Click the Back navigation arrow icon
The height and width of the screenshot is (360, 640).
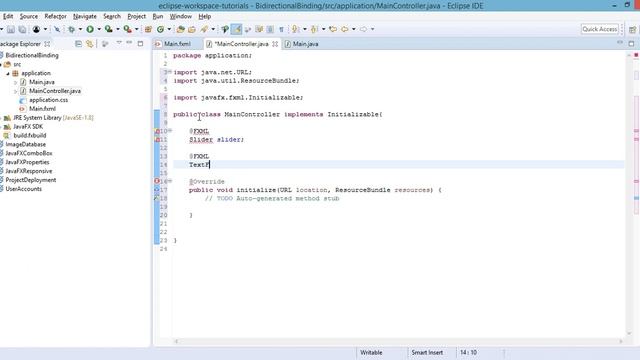tap(345, 29)
